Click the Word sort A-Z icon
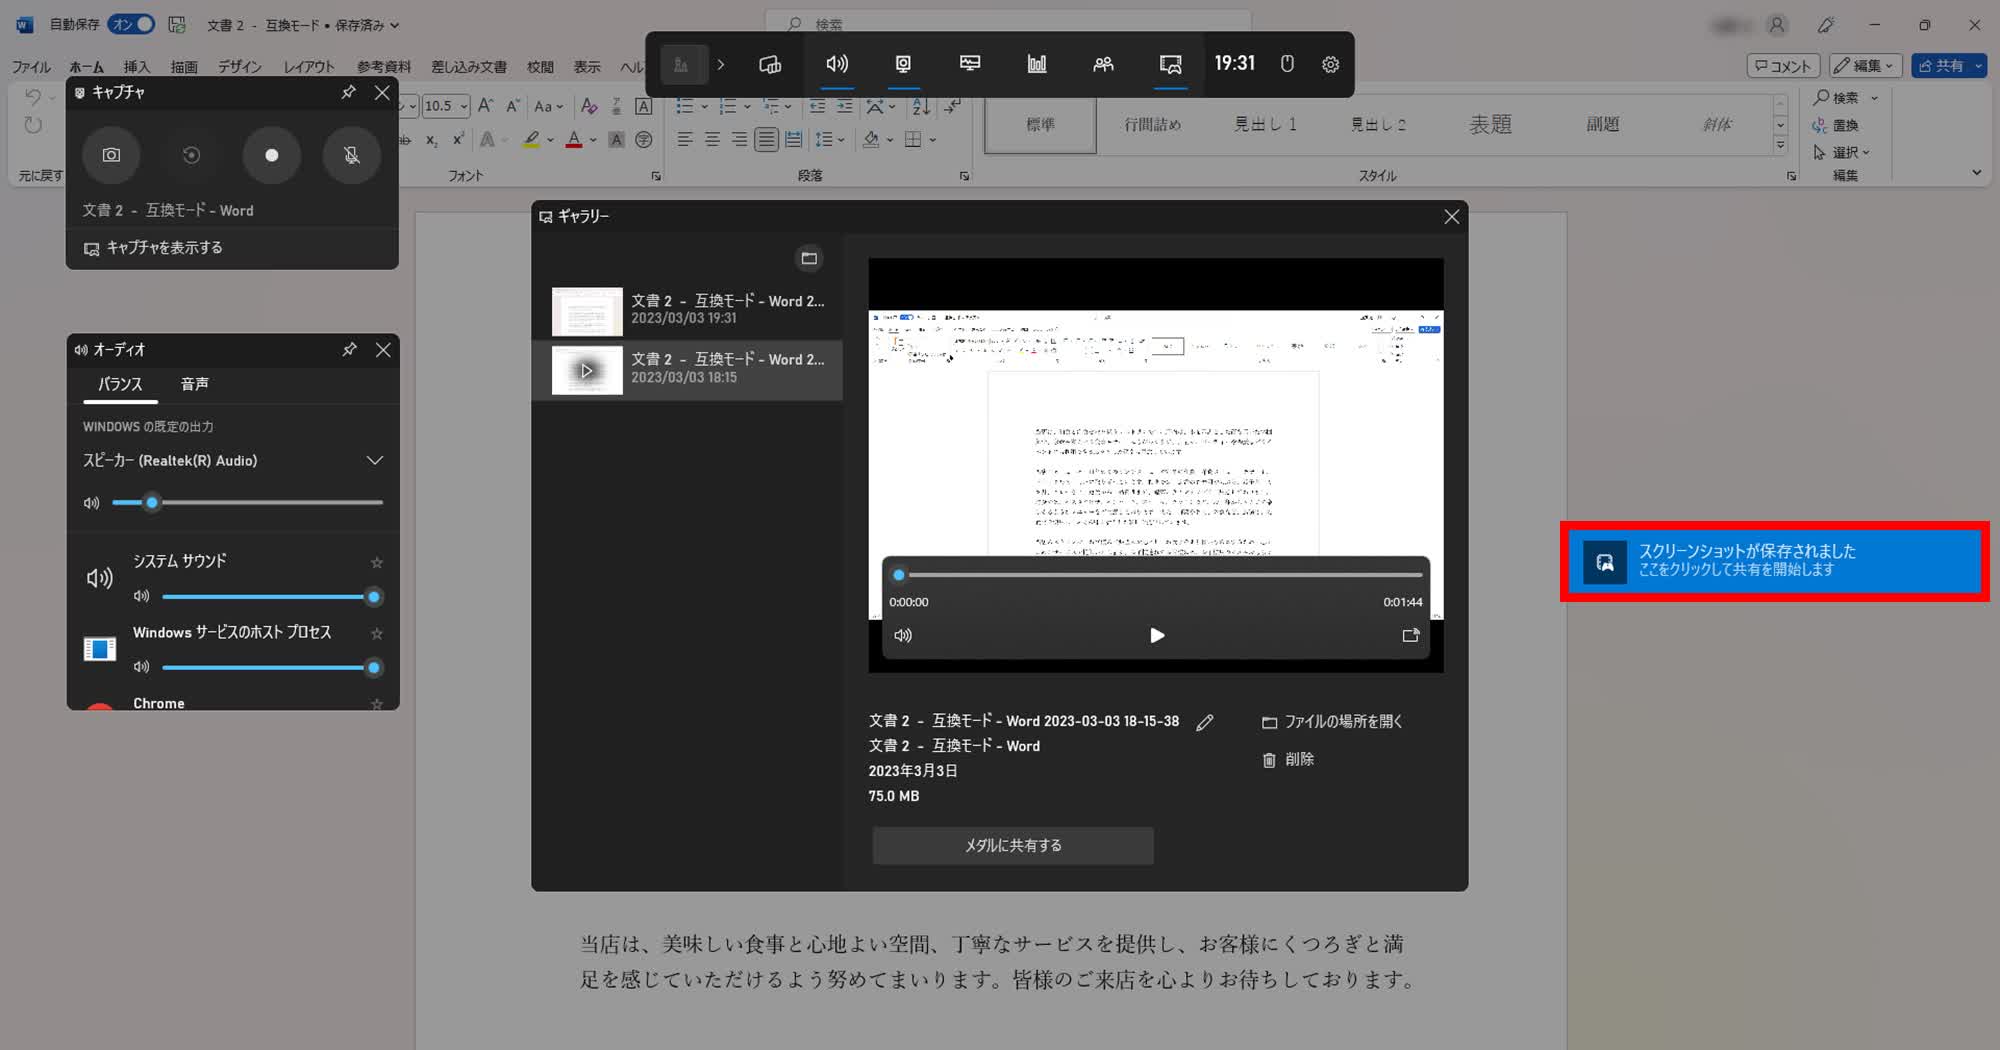The height and width of the screenshot is (1050, 2000). pyautogui.click(x=921, y=106)
